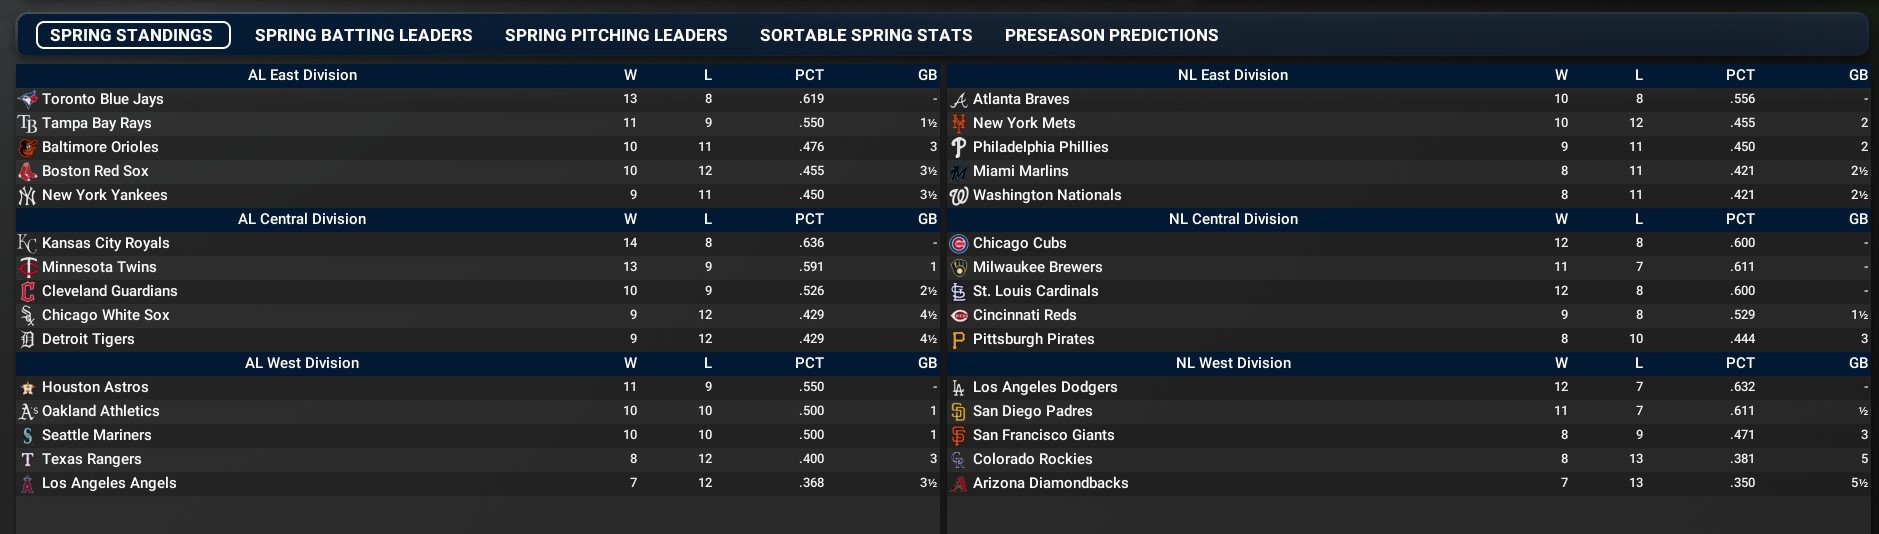Open the Kansas City Royals team link

pyautogui.click(x=106, y=243)
